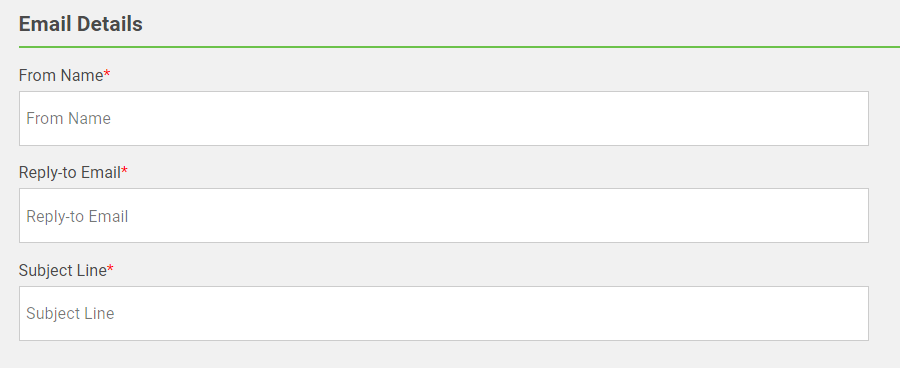
Task: Click the green divider under Email Details
Action: pos(459,47)
